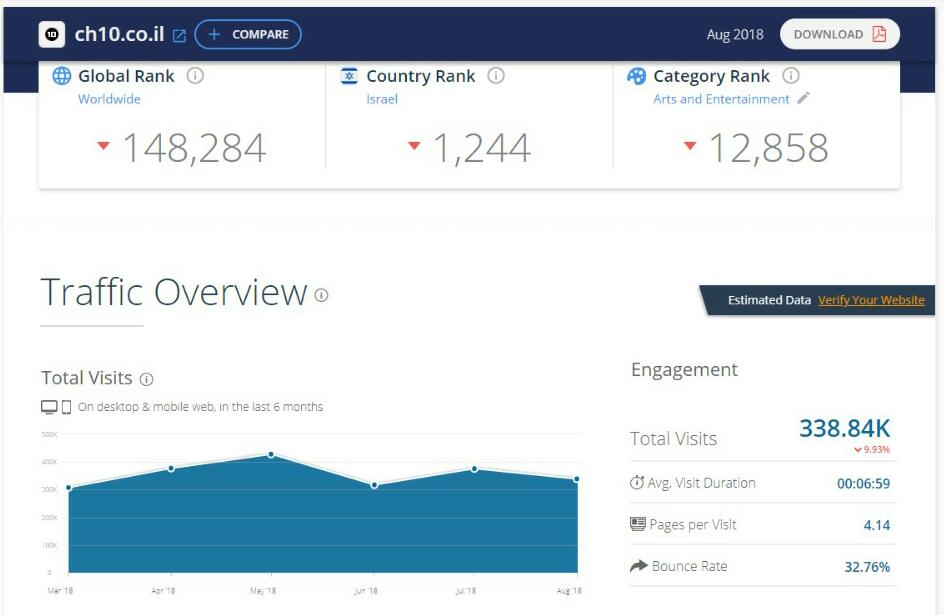Screen dimensions: 944x615
Task: Click the Global Rank globe icon
Action: 62,76
